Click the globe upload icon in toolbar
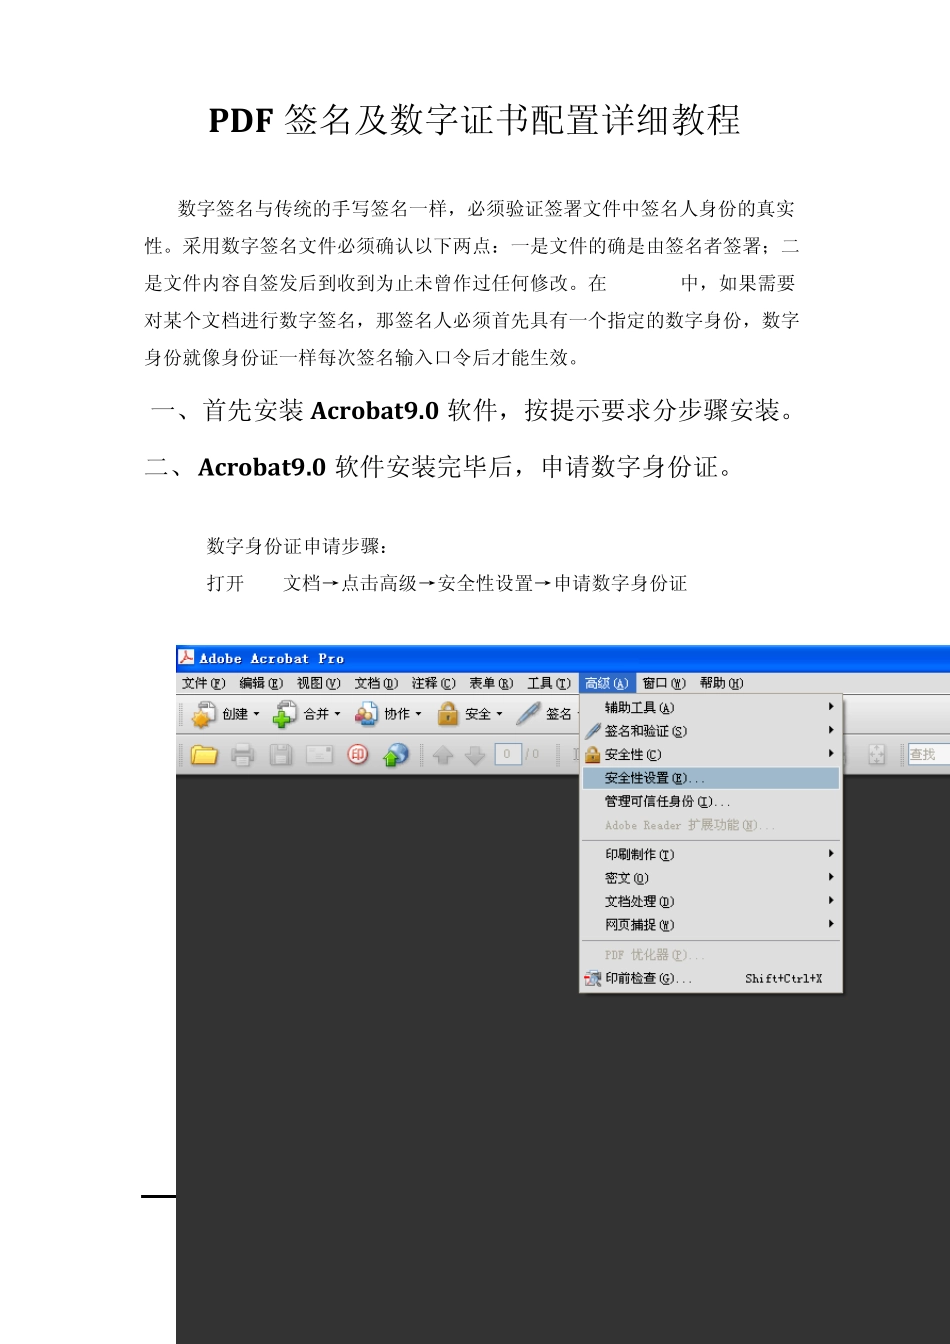The width and height of the screenshot is (950, 1344). 396,755
